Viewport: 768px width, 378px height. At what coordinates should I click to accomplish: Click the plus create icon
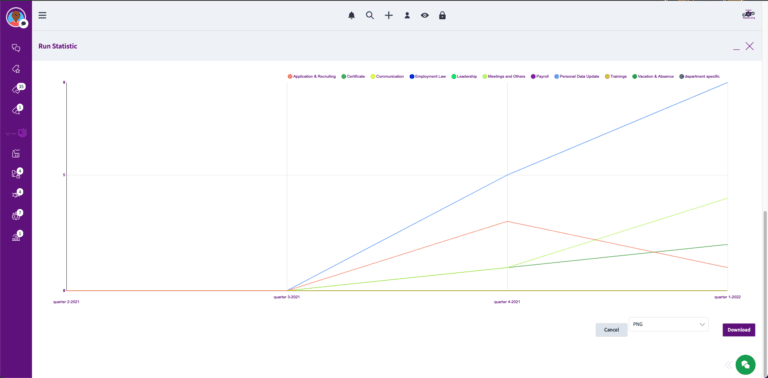[388, 16]
